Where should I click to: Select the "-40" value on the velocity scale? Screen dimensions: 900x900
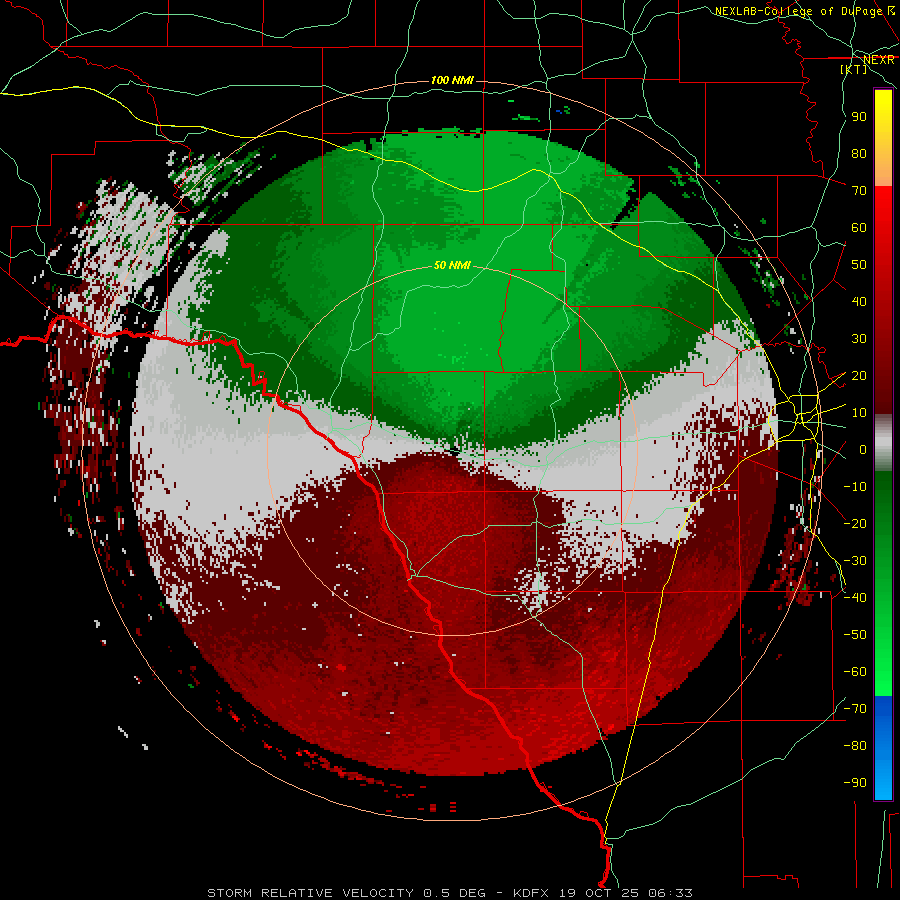coord(855,598)
